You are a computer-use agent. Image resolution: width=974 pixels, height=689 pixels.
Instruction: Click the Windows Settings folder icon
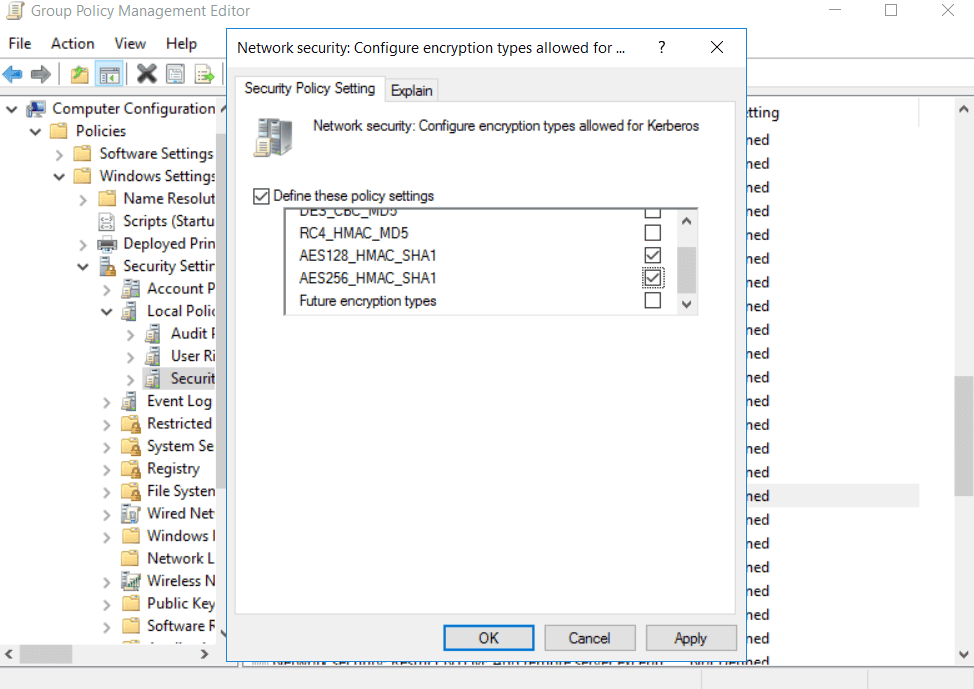click(83, 176)
